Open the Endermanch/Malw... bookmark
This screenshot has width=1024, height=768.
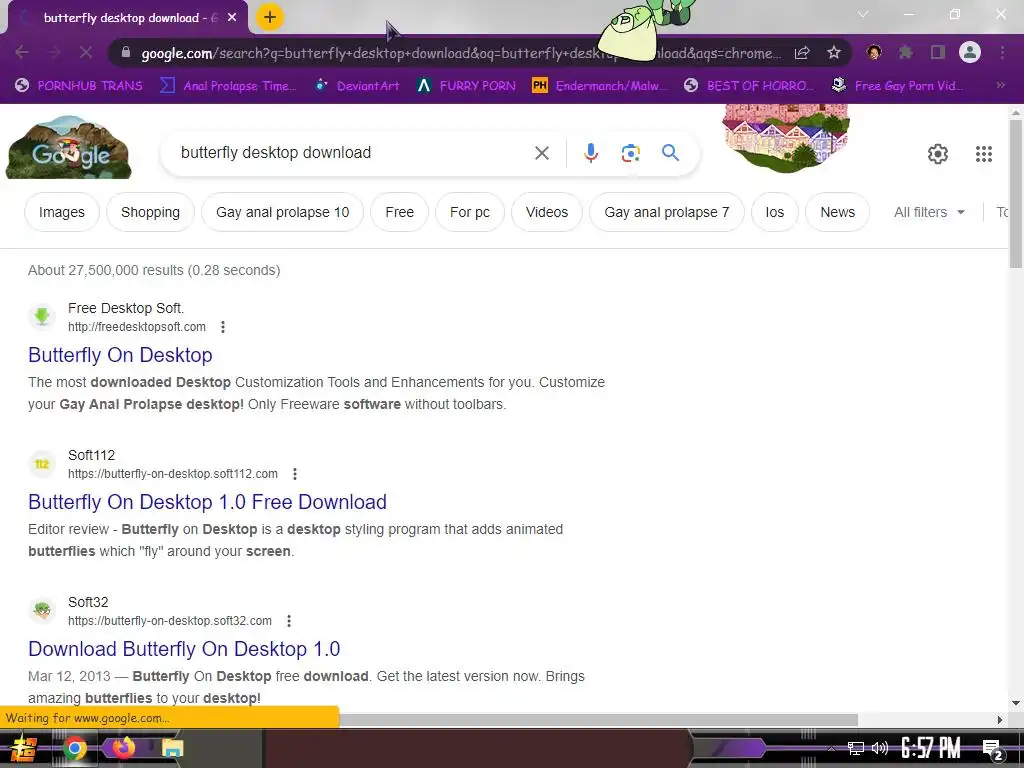(x=600, y=86)
